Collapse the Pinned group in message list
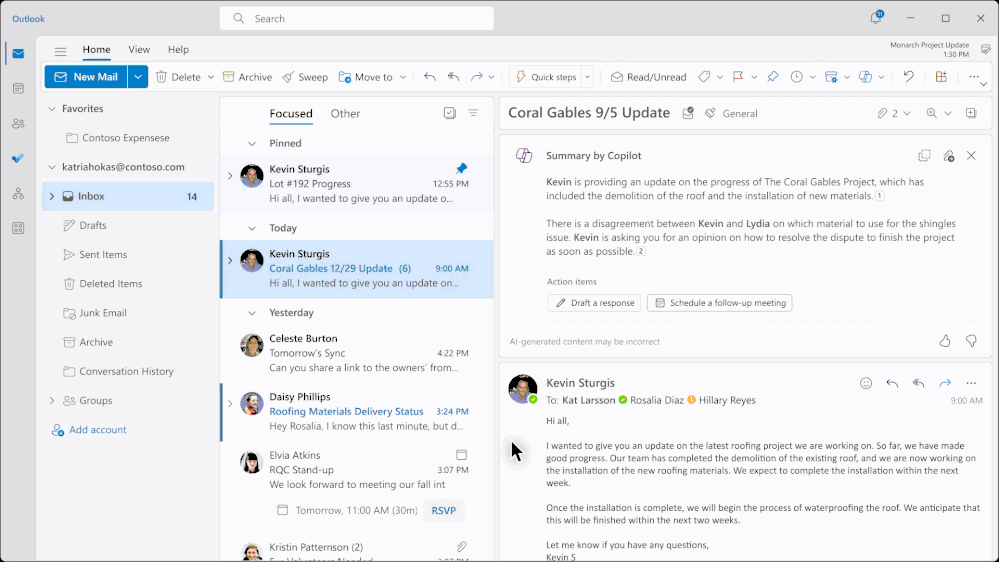The width and height of the screenshot is (999, 562). [252, 143]
